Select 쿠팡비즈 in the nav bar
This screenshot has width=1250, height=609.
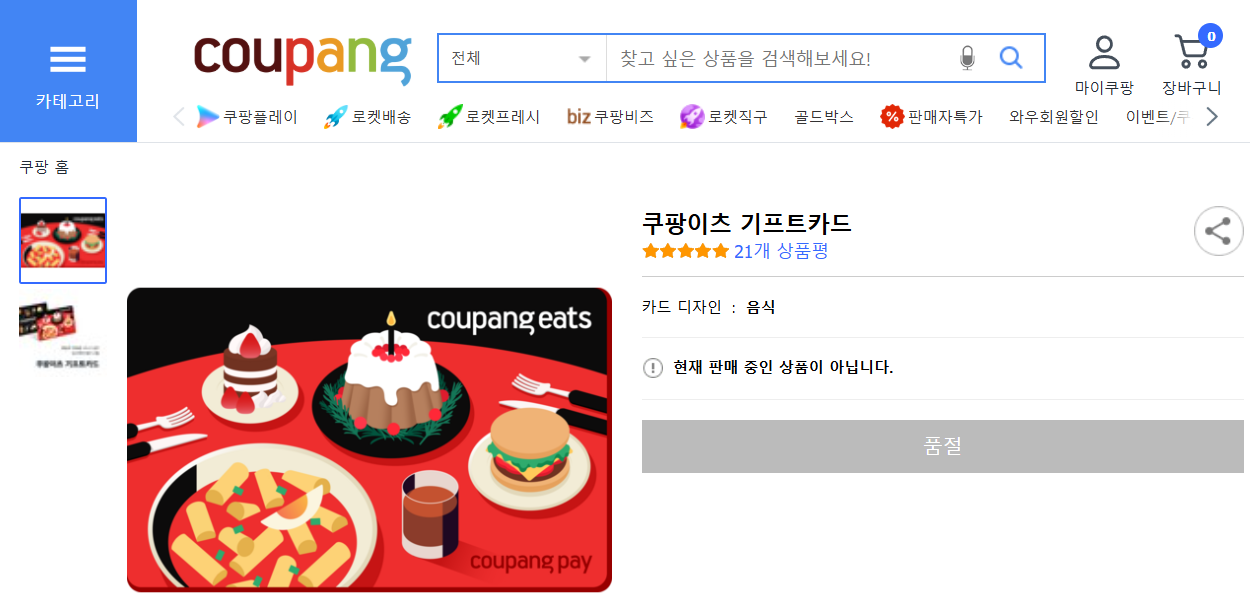pos(610,117)
